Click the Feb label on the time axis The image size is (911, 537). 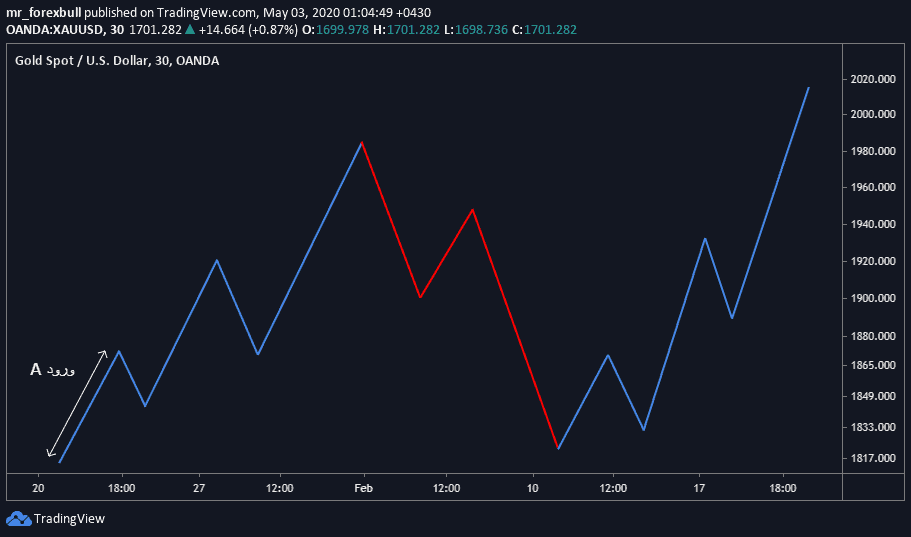click(x=363, y=488)
